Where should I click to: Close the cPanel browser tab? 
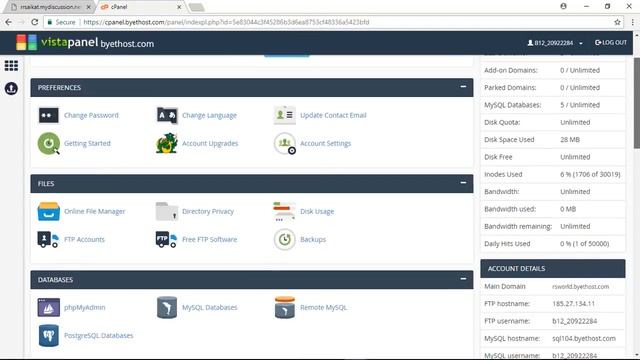pyautogui.click(x=179, y=7)
